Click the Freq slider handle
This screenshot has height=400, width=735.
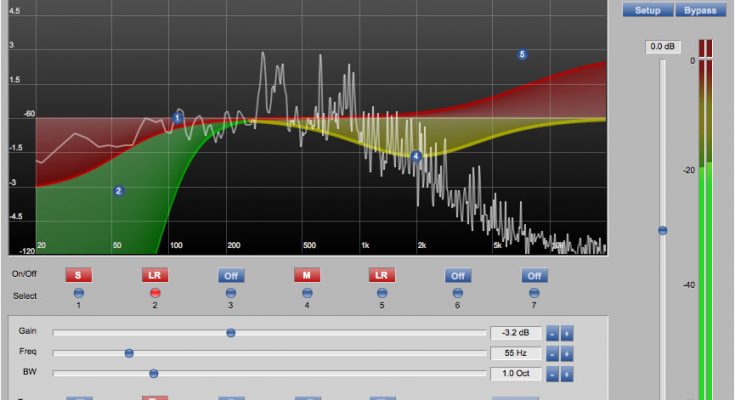[x=129, y=353]
